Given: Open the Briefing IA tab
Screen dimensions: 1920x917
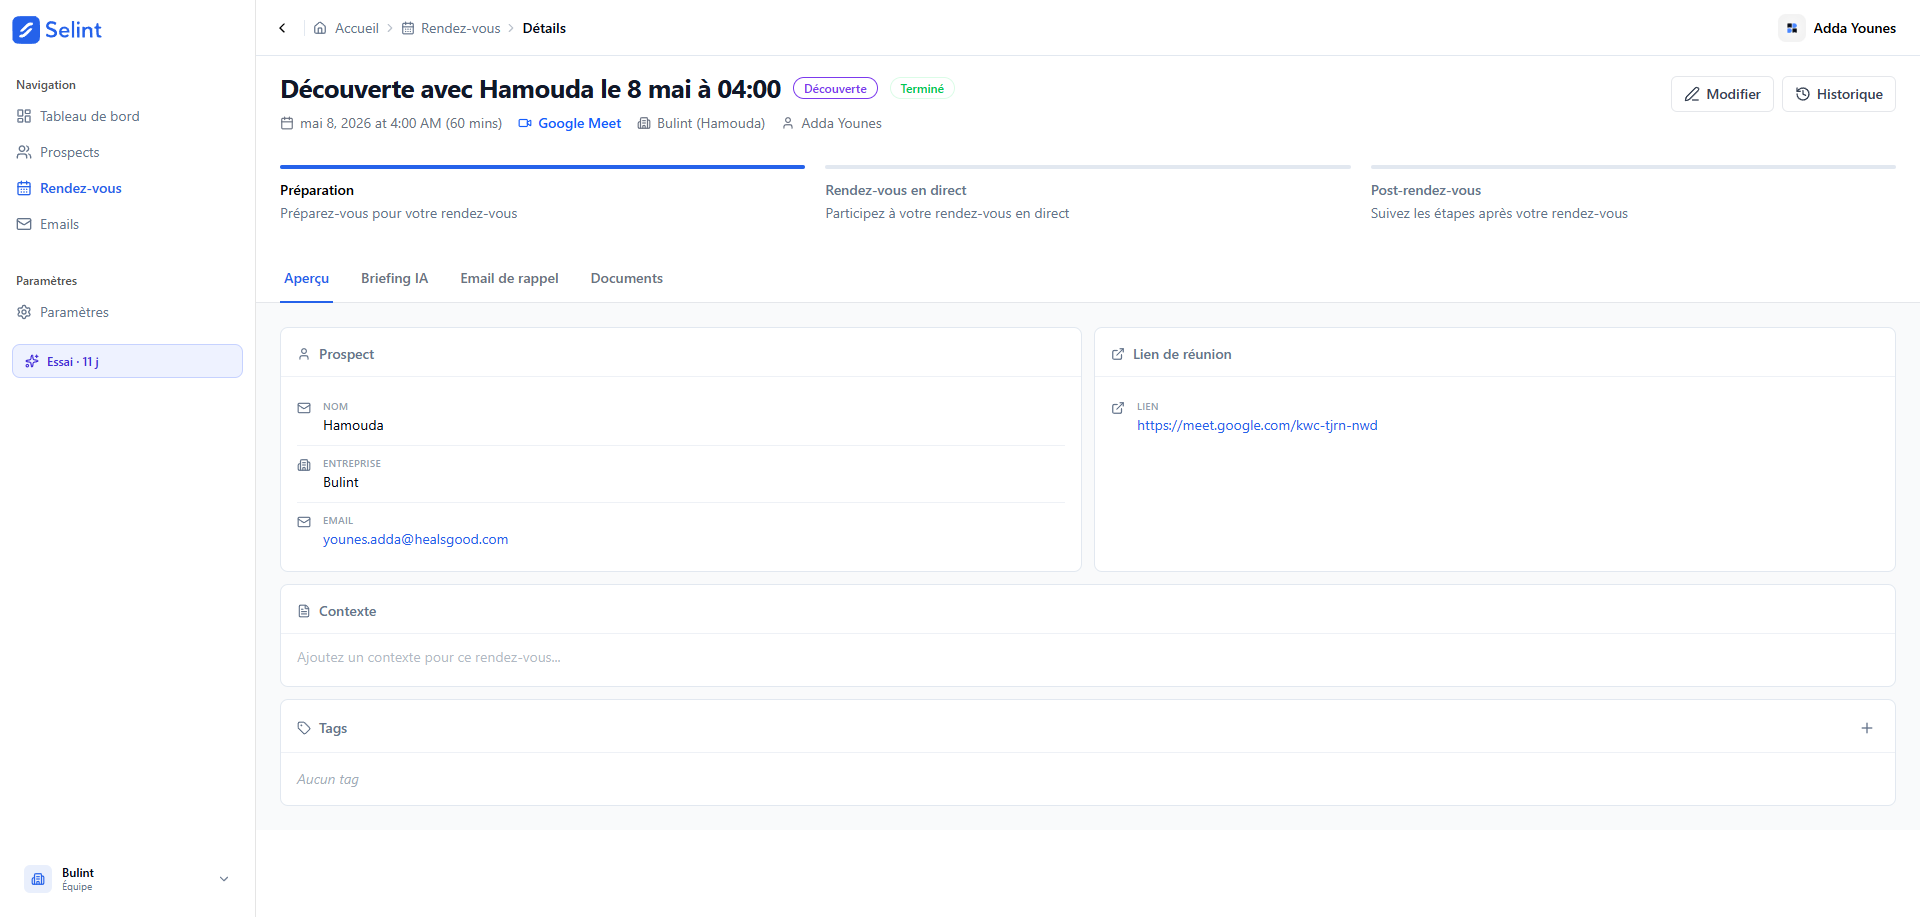Looking at the screenshot, I should [x=394, y=278].
